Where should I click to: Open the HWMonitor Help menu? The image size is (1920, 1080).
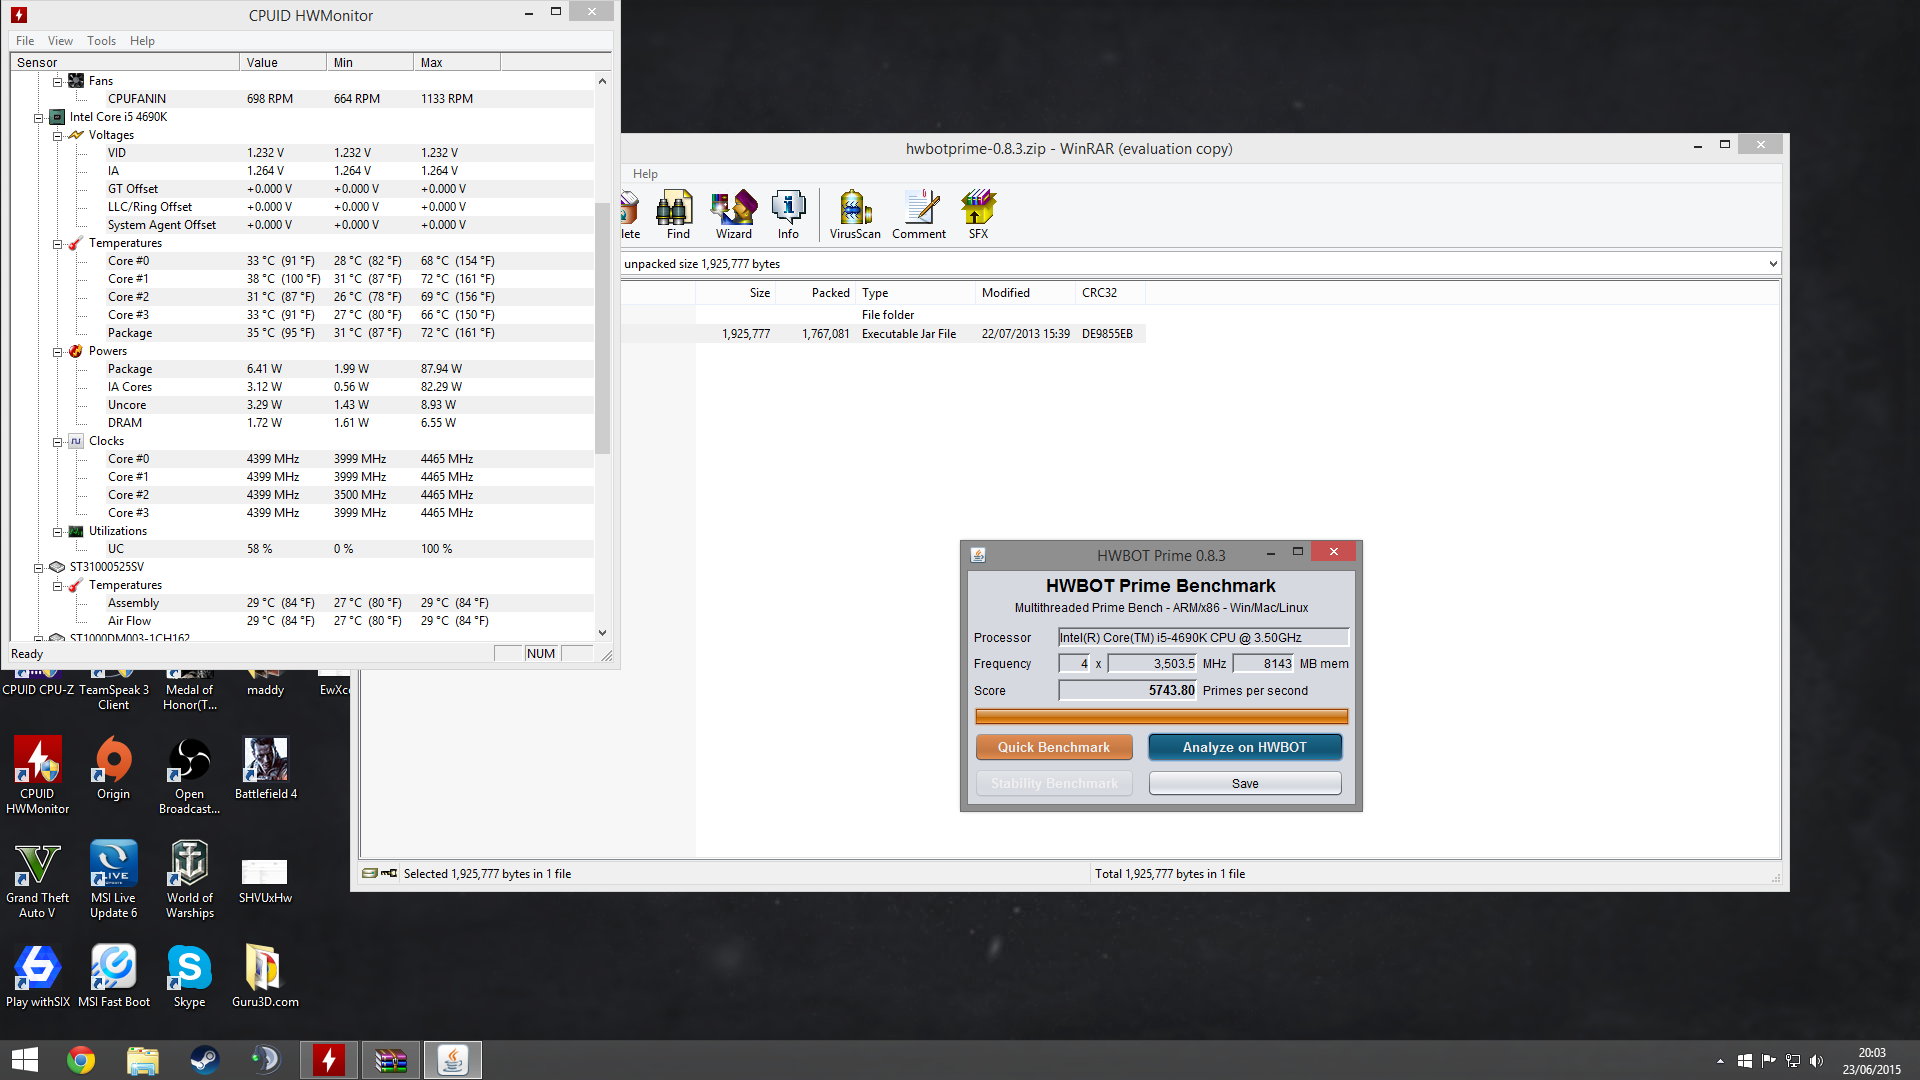(142, 41)
